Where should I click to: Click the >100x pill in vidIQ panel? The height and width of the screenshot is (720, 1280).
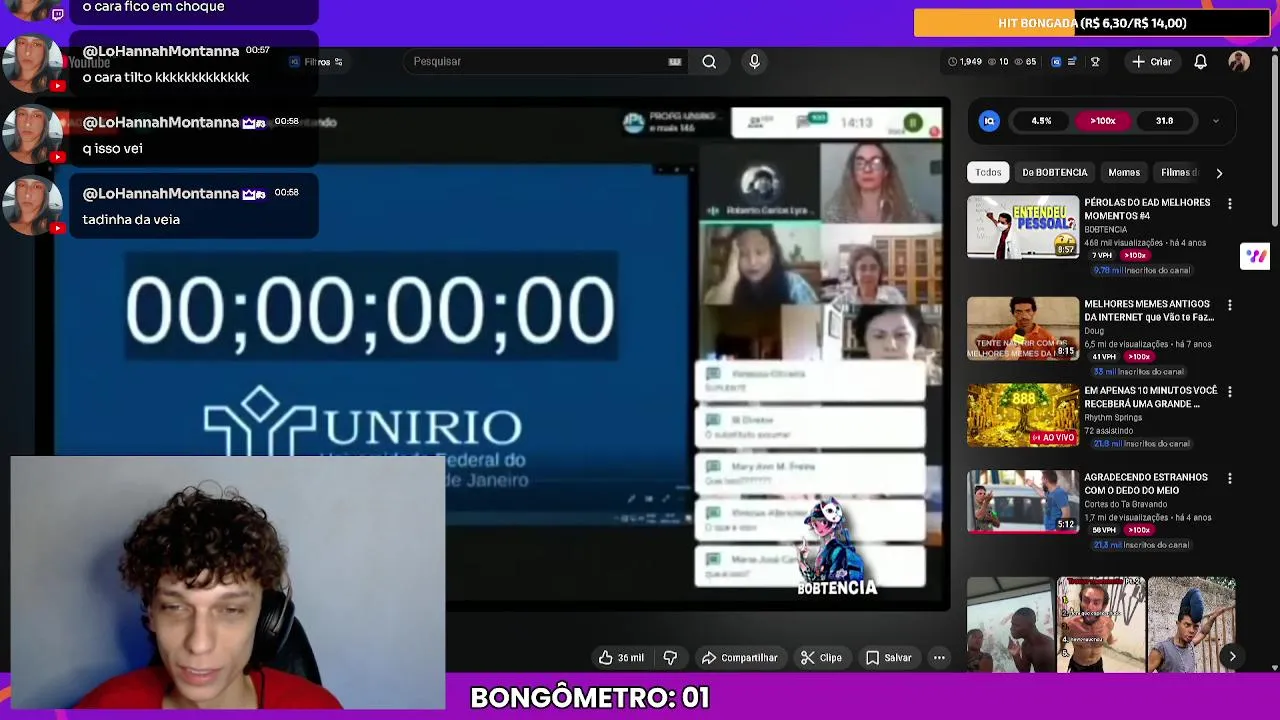pyautogui.click(x=1103, y=121)
